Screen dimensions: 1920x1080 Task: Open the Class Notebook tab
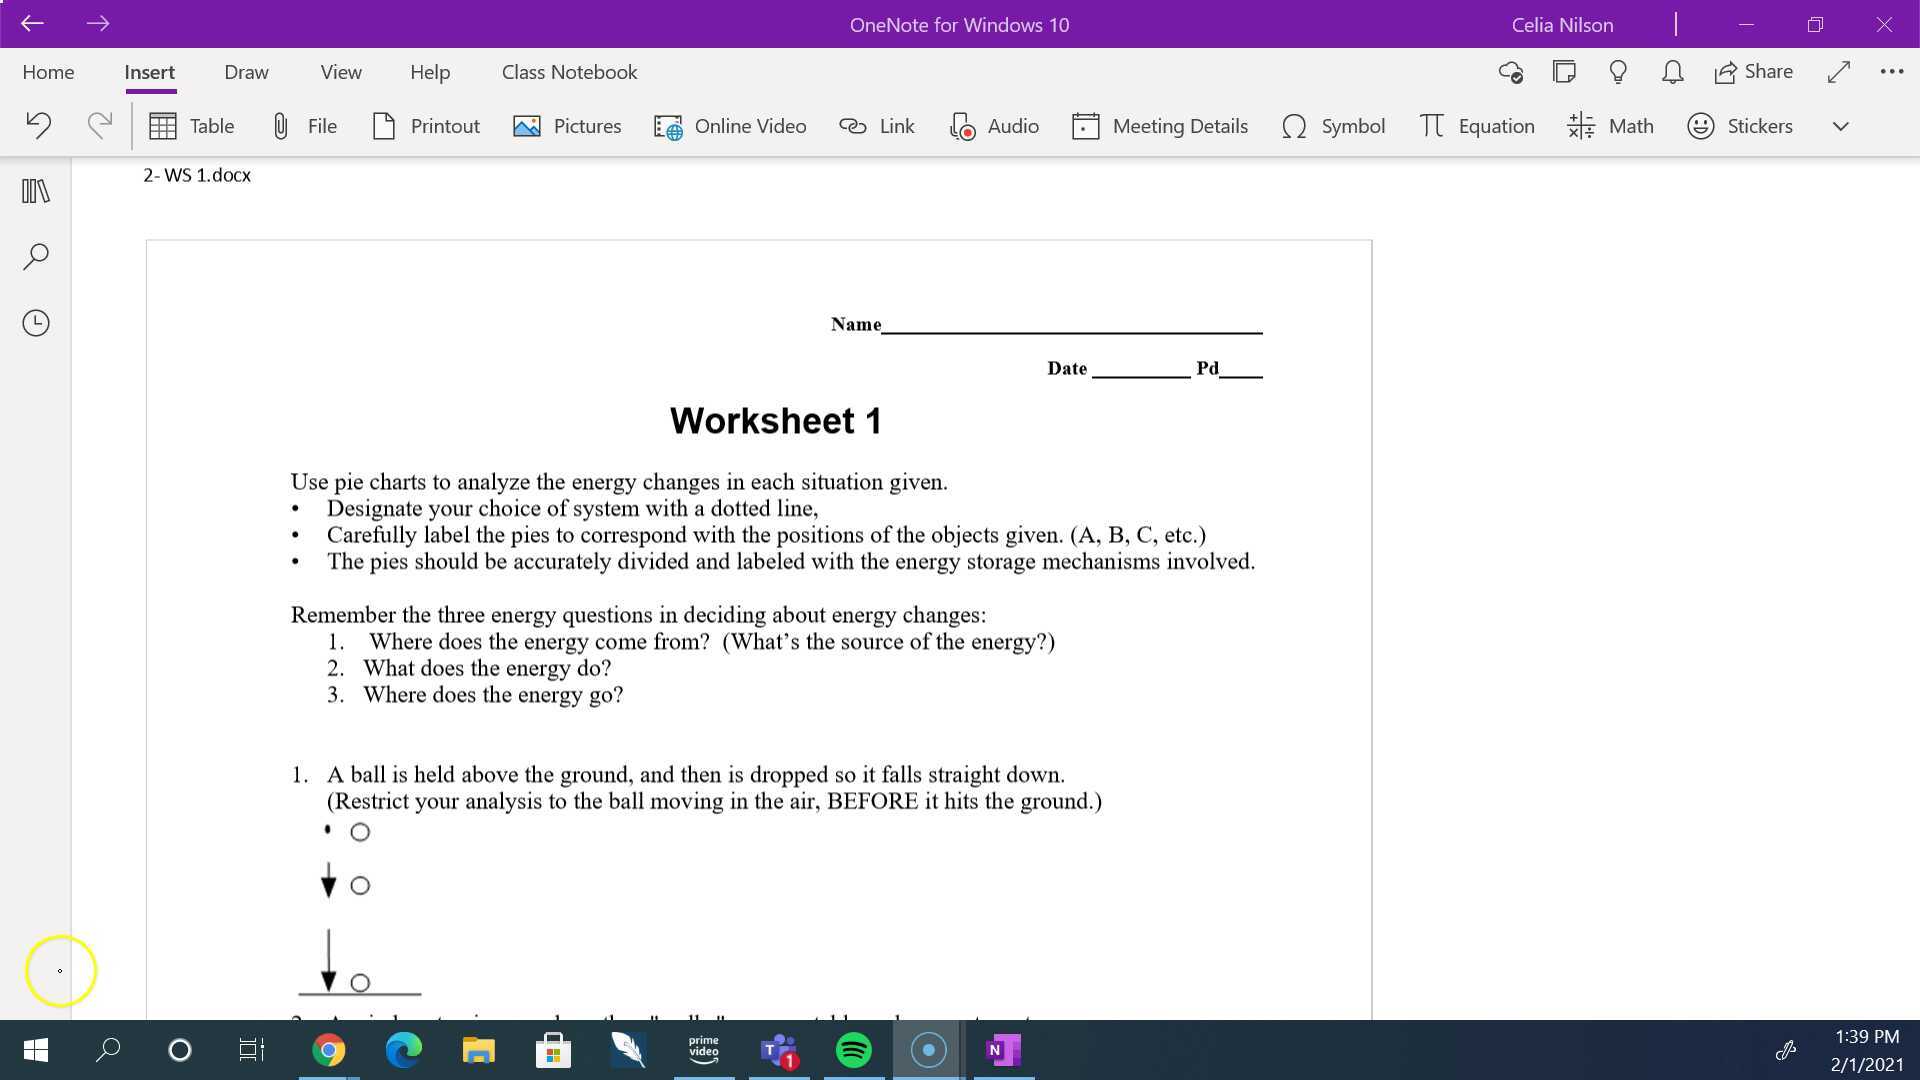tap(569, 72)
